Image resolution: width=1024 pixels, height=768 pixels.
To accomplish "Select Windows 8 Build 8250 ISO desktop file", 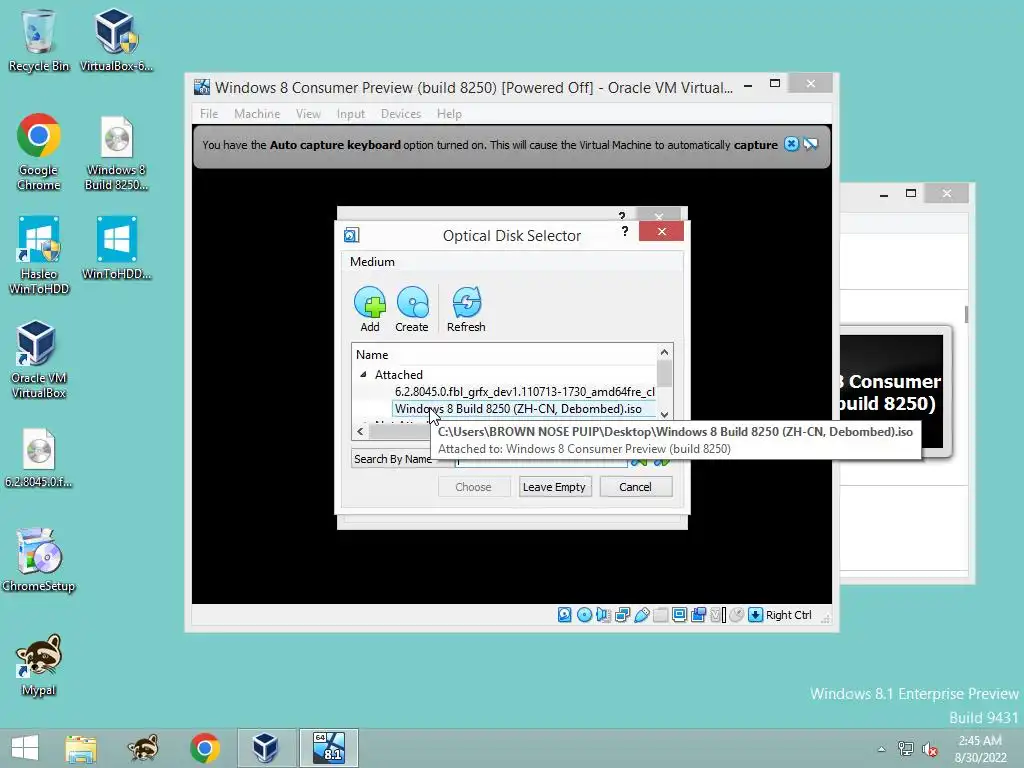I will tap(116, 152).
